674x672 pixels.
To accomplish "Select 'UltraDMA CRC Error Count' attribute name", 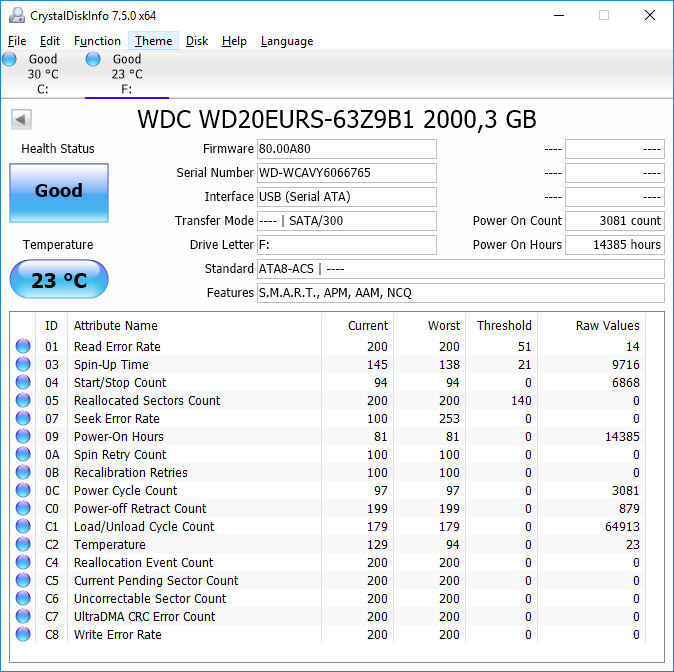I will (x=144, y=617).
